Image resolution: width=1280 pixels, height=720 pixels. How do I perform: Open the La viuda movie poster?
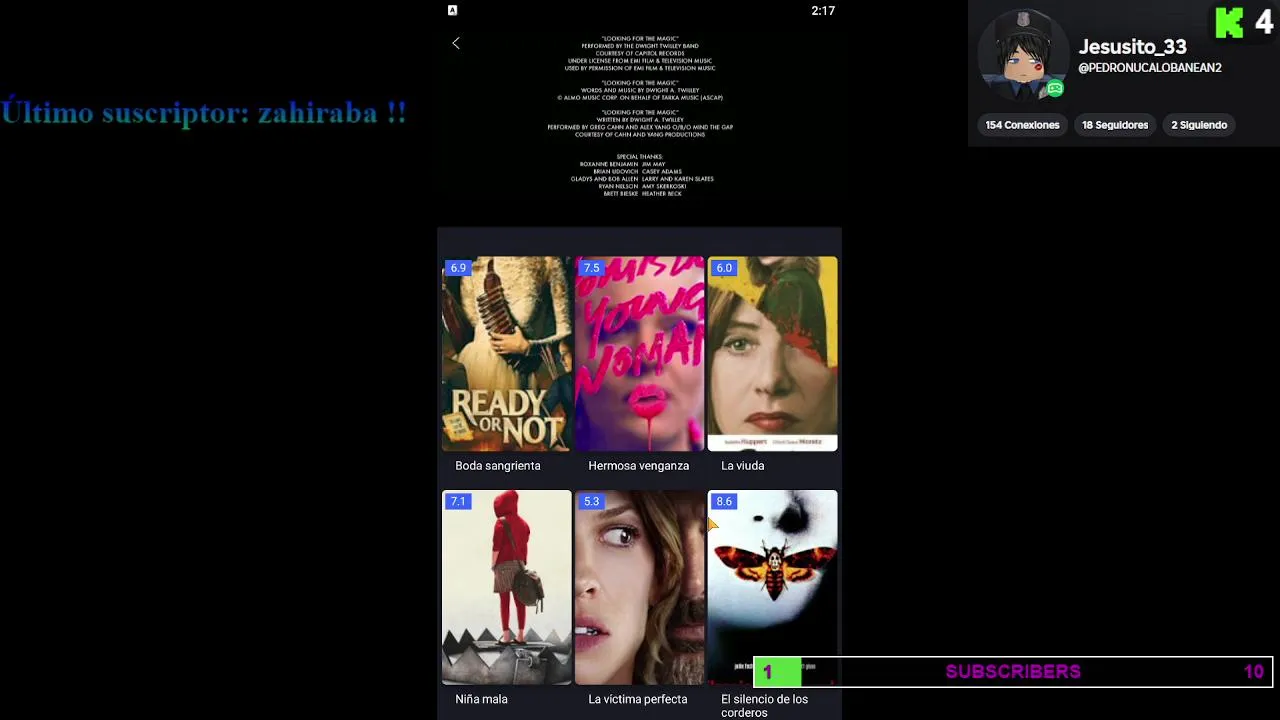pyautogui.click(x=773, y=354)
